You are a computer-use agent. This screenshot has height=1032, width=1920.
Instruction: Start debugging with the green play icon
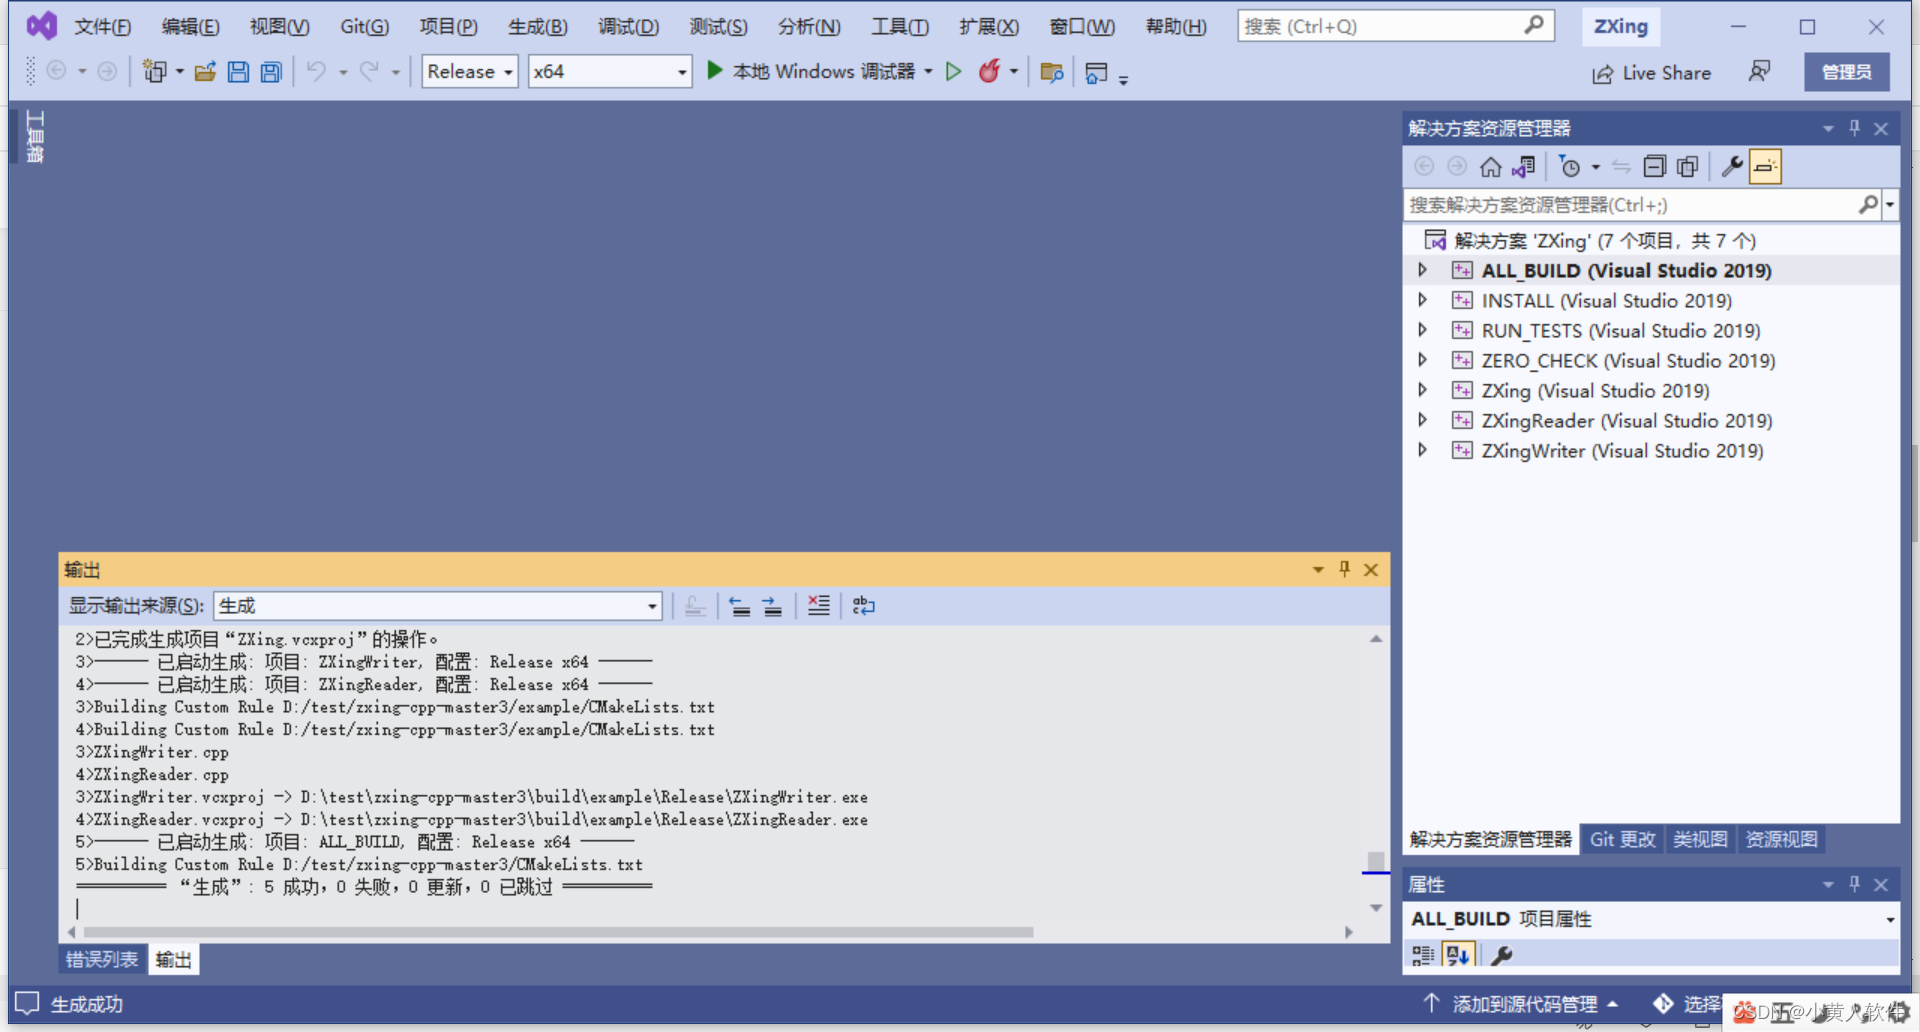point(714,70)
